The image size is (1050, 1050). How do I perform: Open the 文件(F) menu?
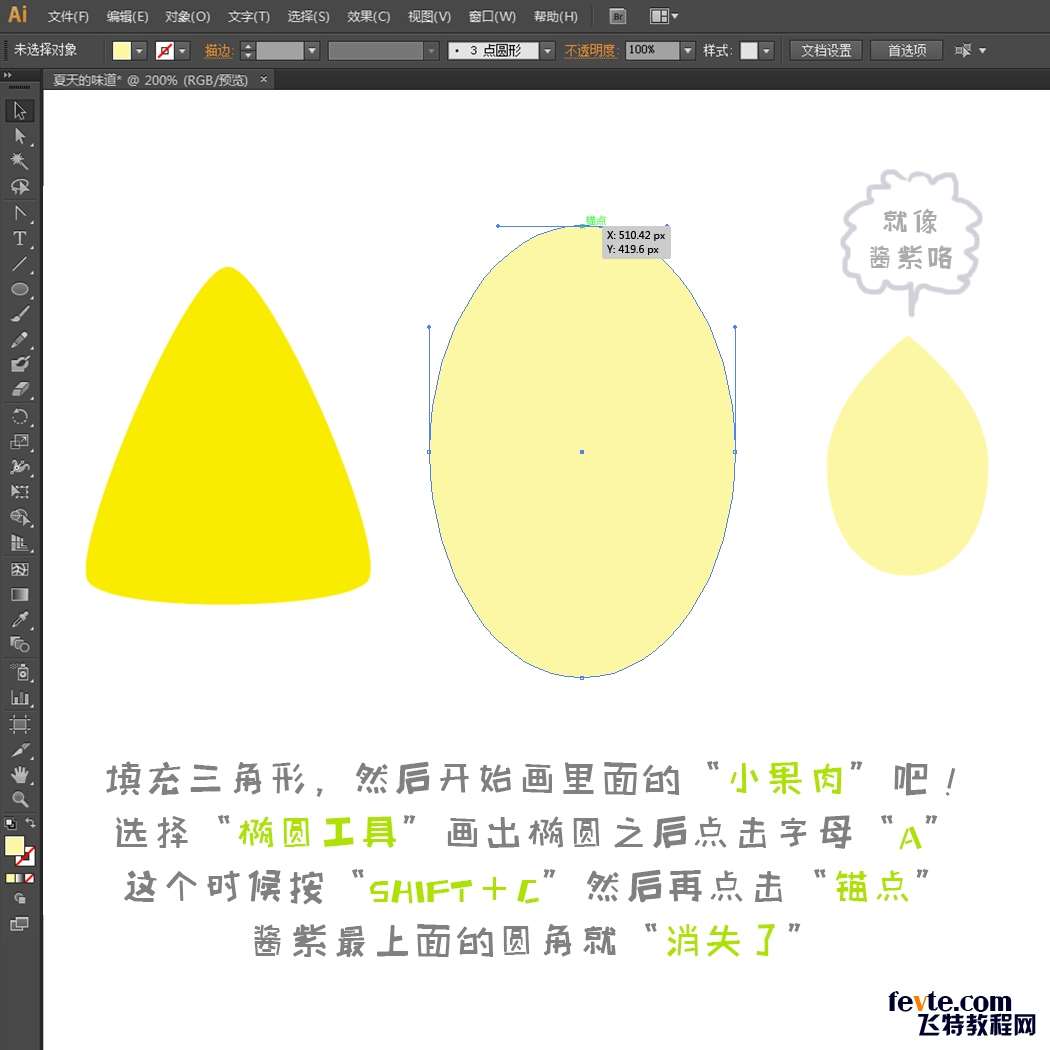[x=68, y=16]
